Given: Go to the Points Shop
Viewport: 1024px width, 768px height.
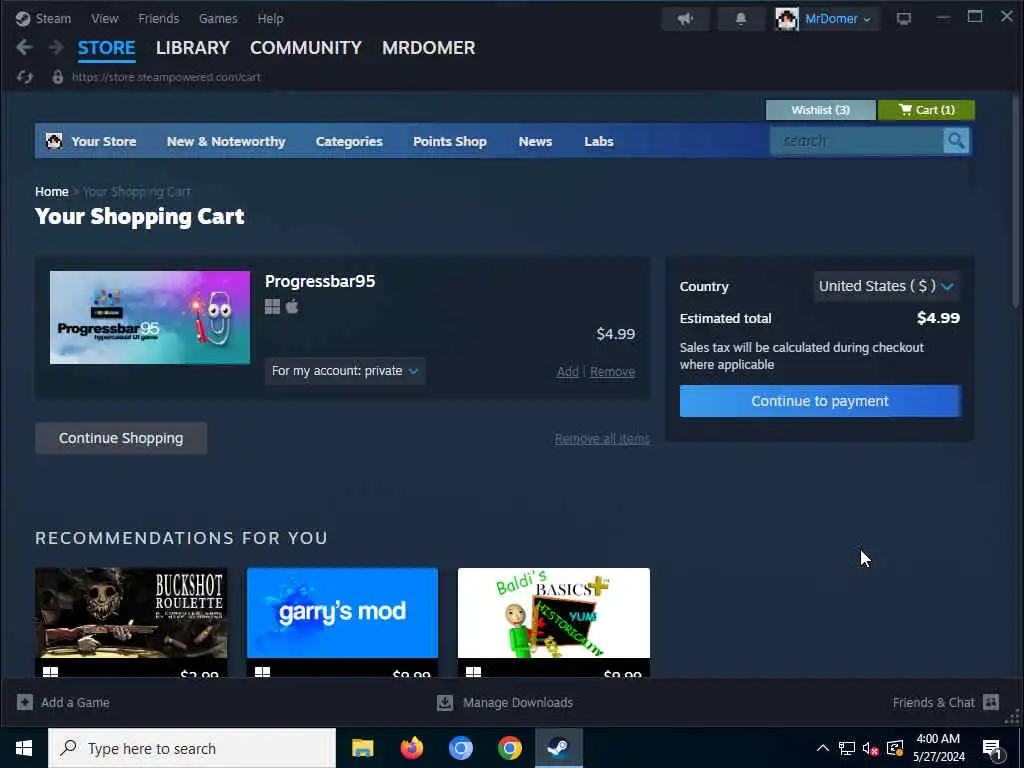Looking at the screenshot, I should (x=450, y=141).
